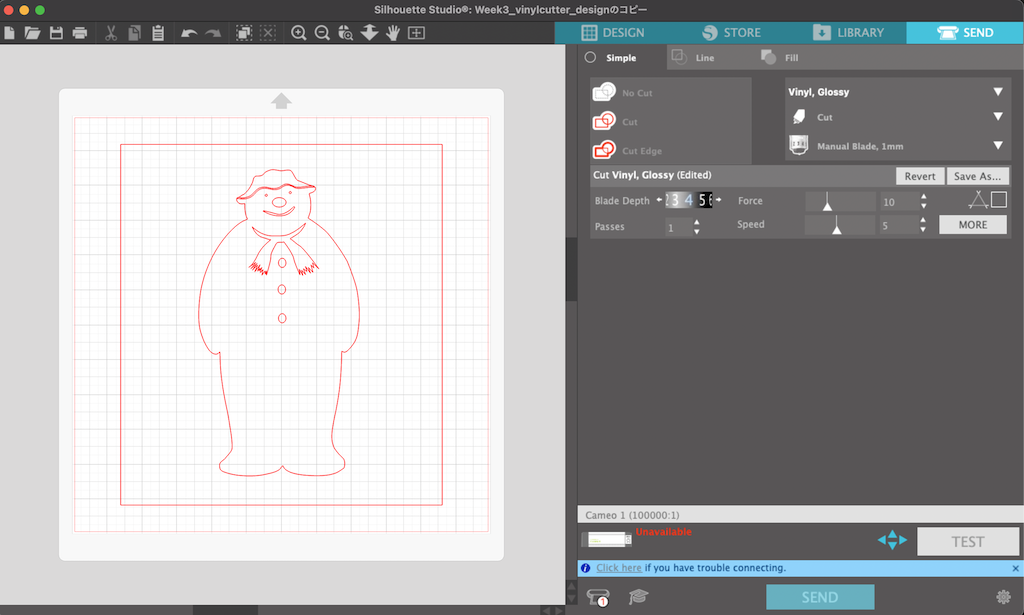Toggle the square checkbox beside overcut icon
1024x615 pixels.
pyautogui.click(x=999, y=199)
